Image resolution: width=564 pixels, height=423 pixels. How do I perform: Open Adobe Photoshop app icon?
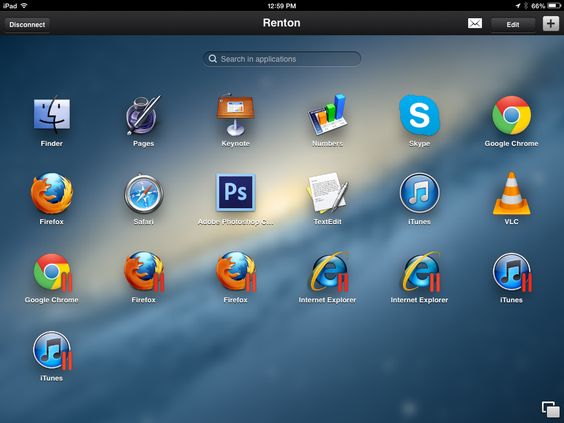pos(235,192)
